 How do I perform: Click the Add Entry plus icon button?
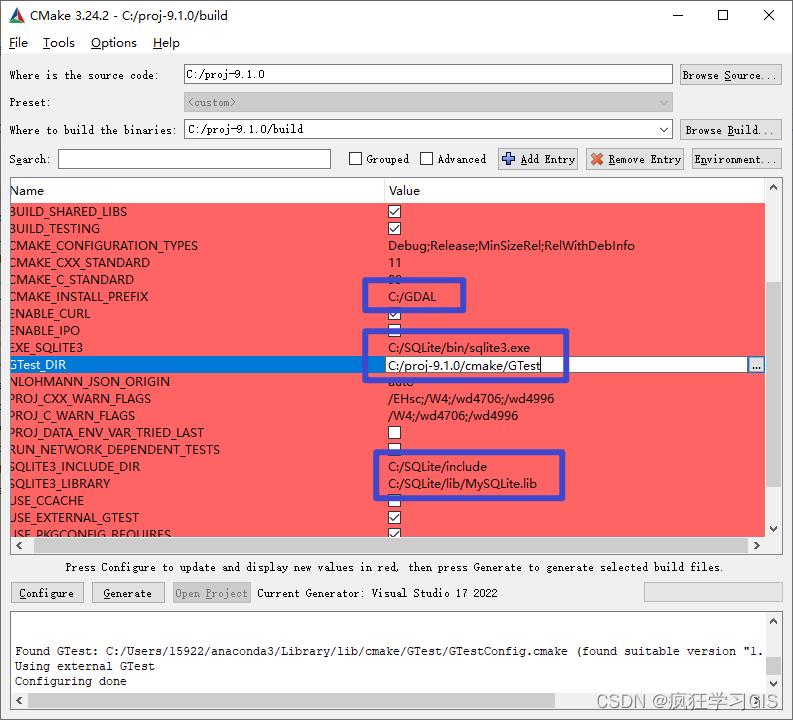tap(538, 159)
